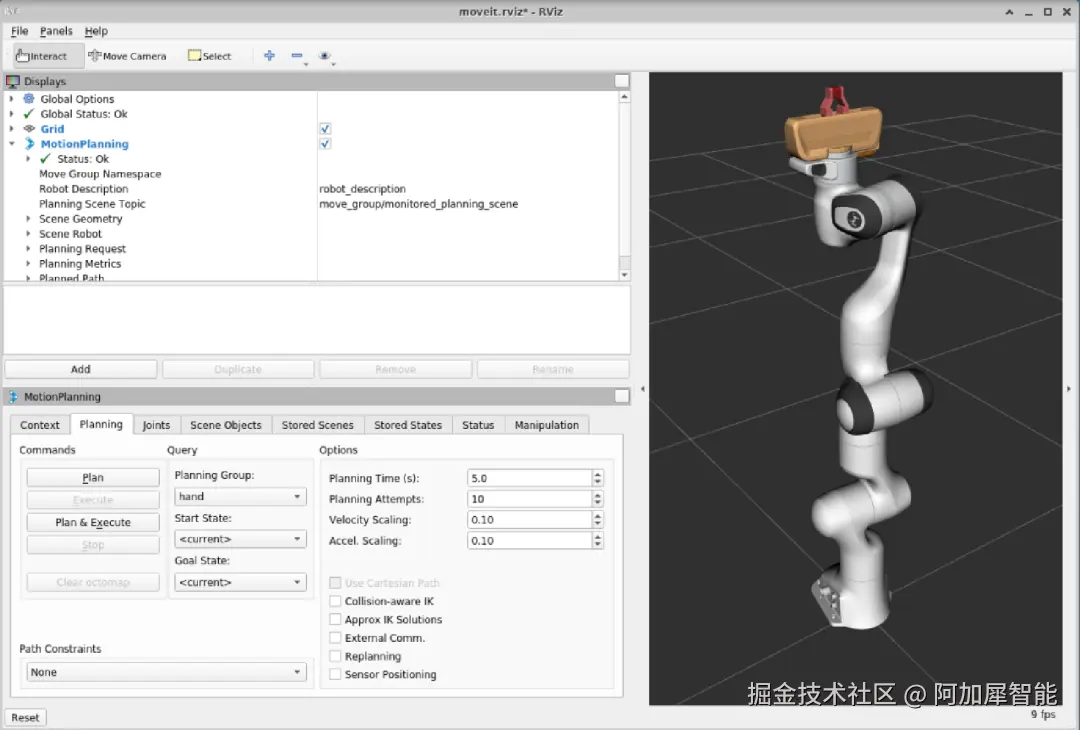Image resolution: width=1080 pixels, height=730 pixels.
Task: Open the Goal State dropdown
Action: point(240,582)
